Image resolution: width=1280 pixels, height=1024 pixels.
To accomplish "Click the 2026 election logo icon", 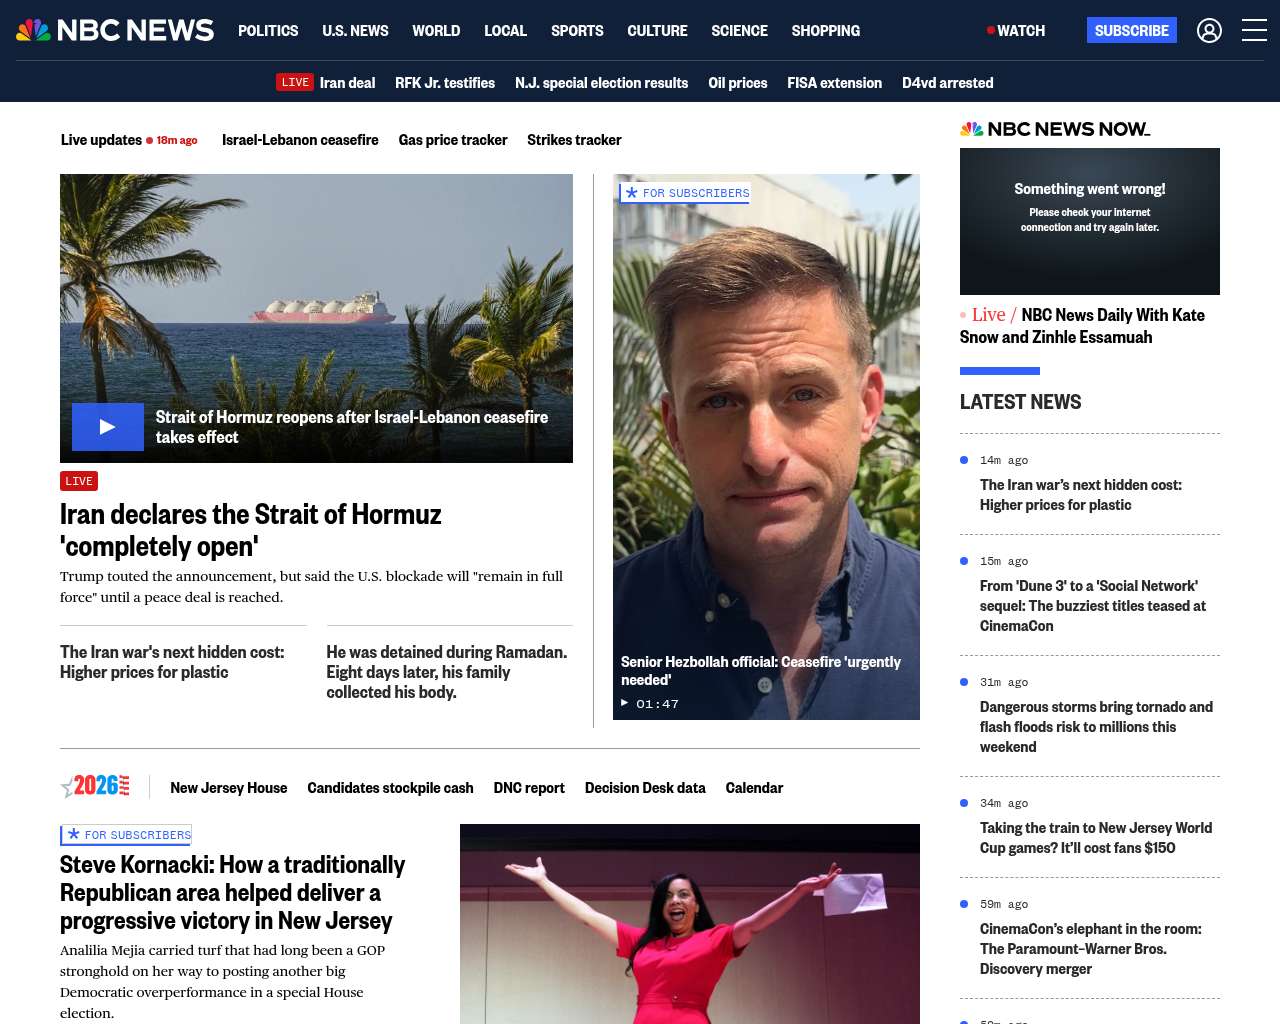I will (96, 787).
